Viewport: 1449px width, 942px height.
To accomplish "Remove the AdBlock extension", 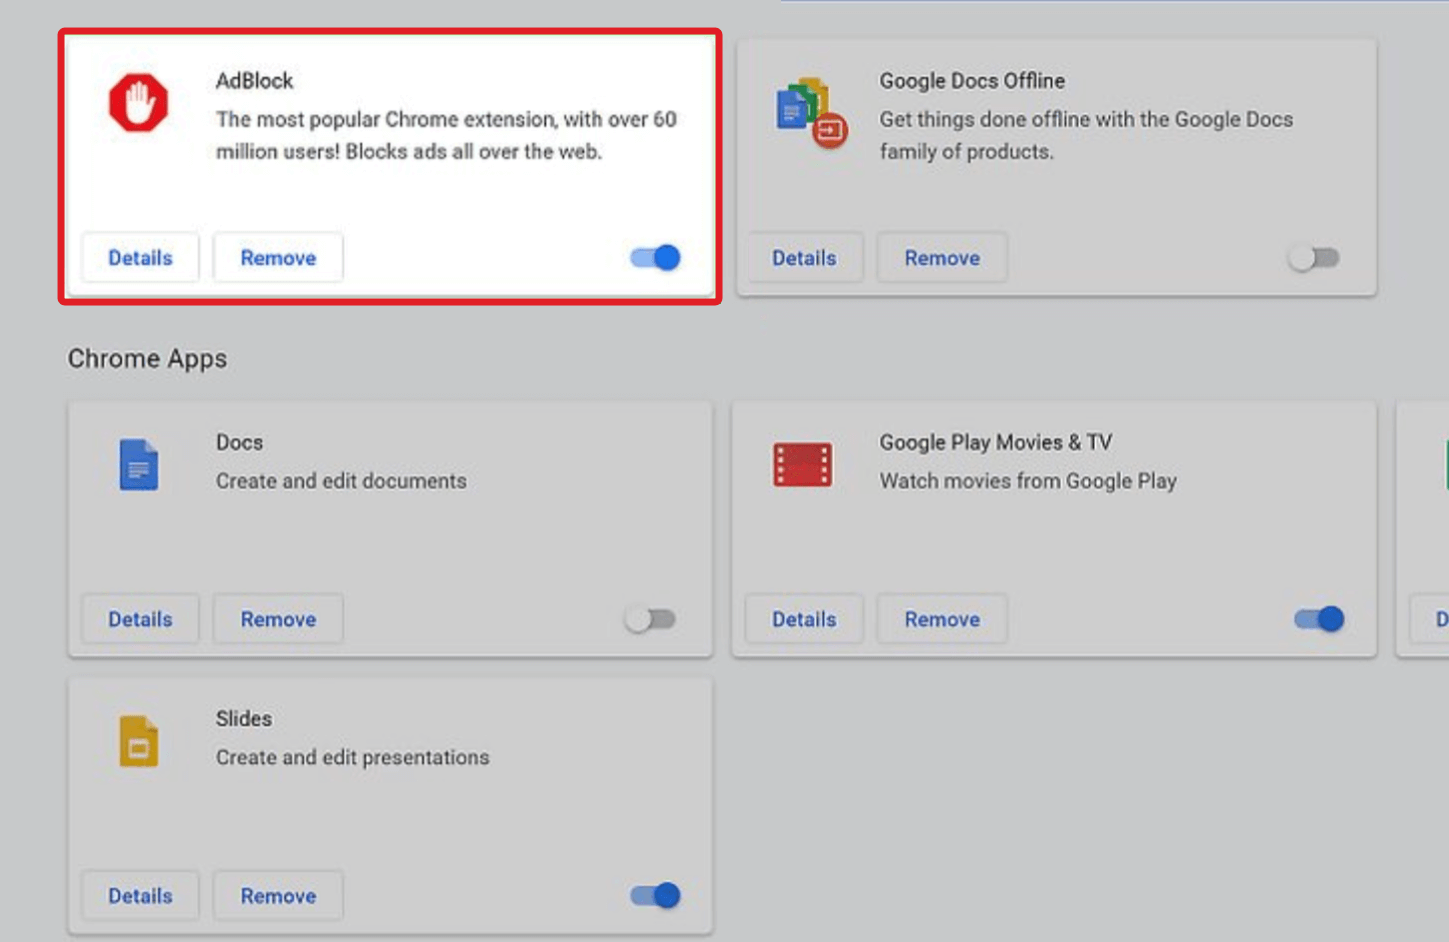I will click(278, 258).
